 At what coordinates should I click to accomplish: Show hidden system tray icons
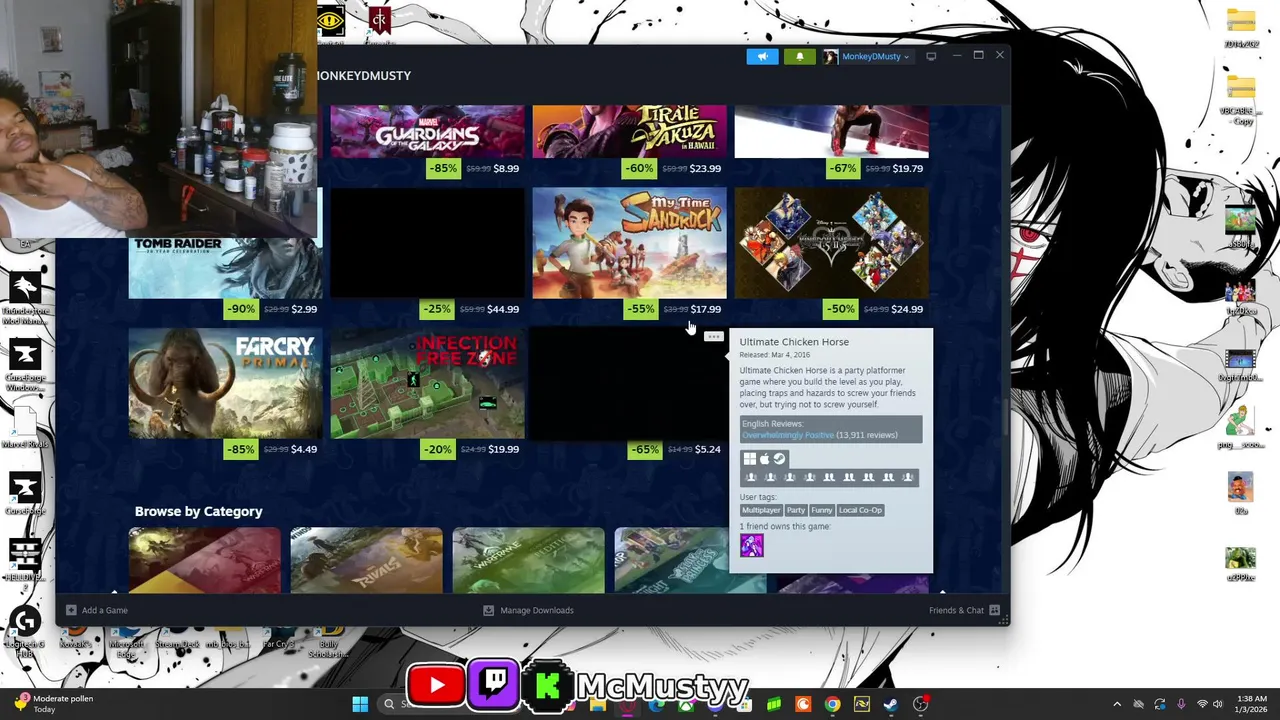click(1117, 704)
